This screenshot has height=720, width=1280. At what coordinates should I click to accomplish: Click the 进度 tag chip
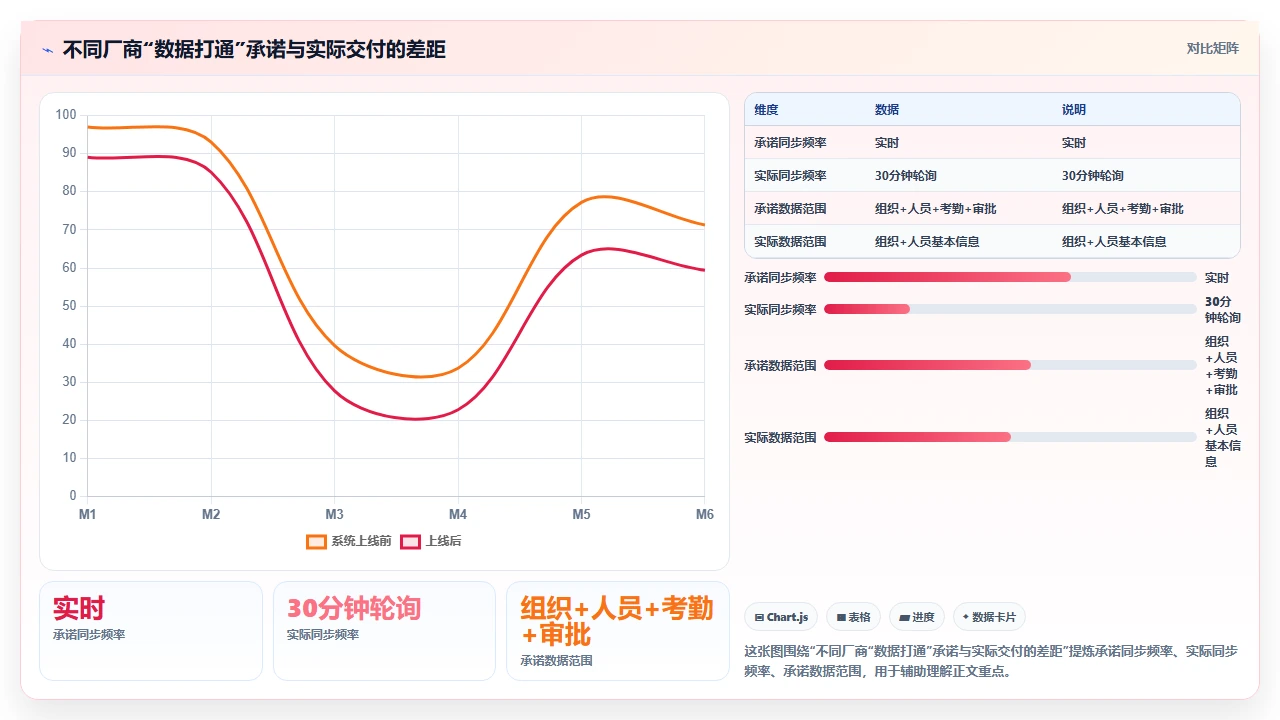[917, 617]
